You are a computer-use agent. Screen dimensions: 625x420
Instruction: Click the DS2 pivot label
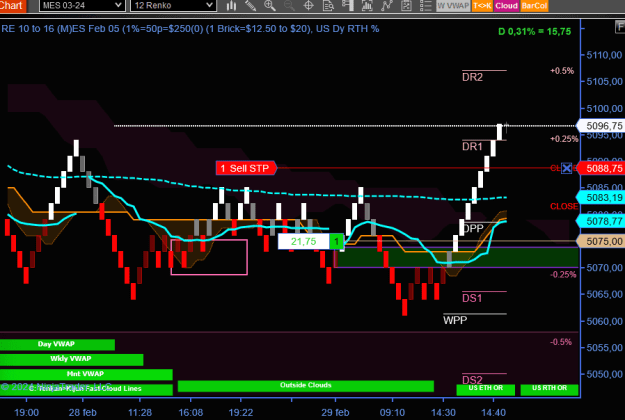(x=472, y=380)
